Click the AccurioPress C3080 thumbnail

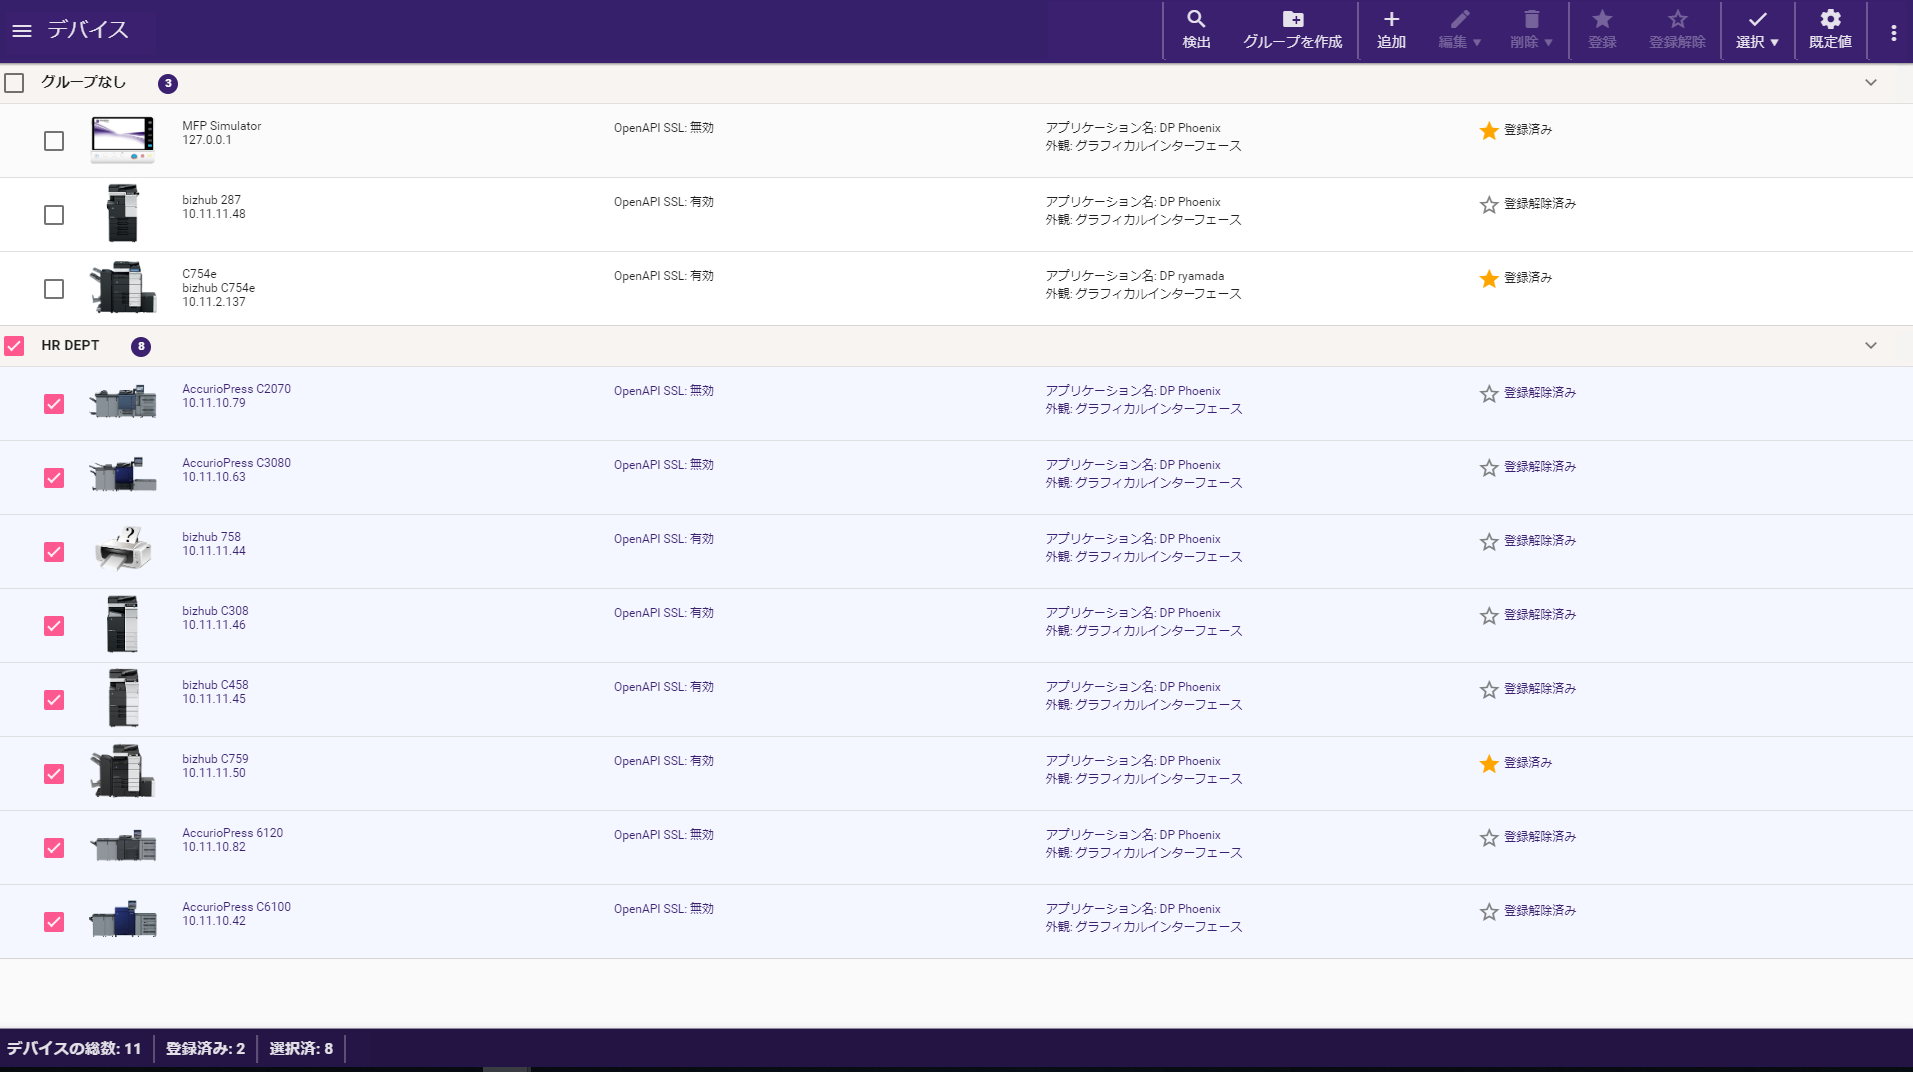click(x=123, y=476)
